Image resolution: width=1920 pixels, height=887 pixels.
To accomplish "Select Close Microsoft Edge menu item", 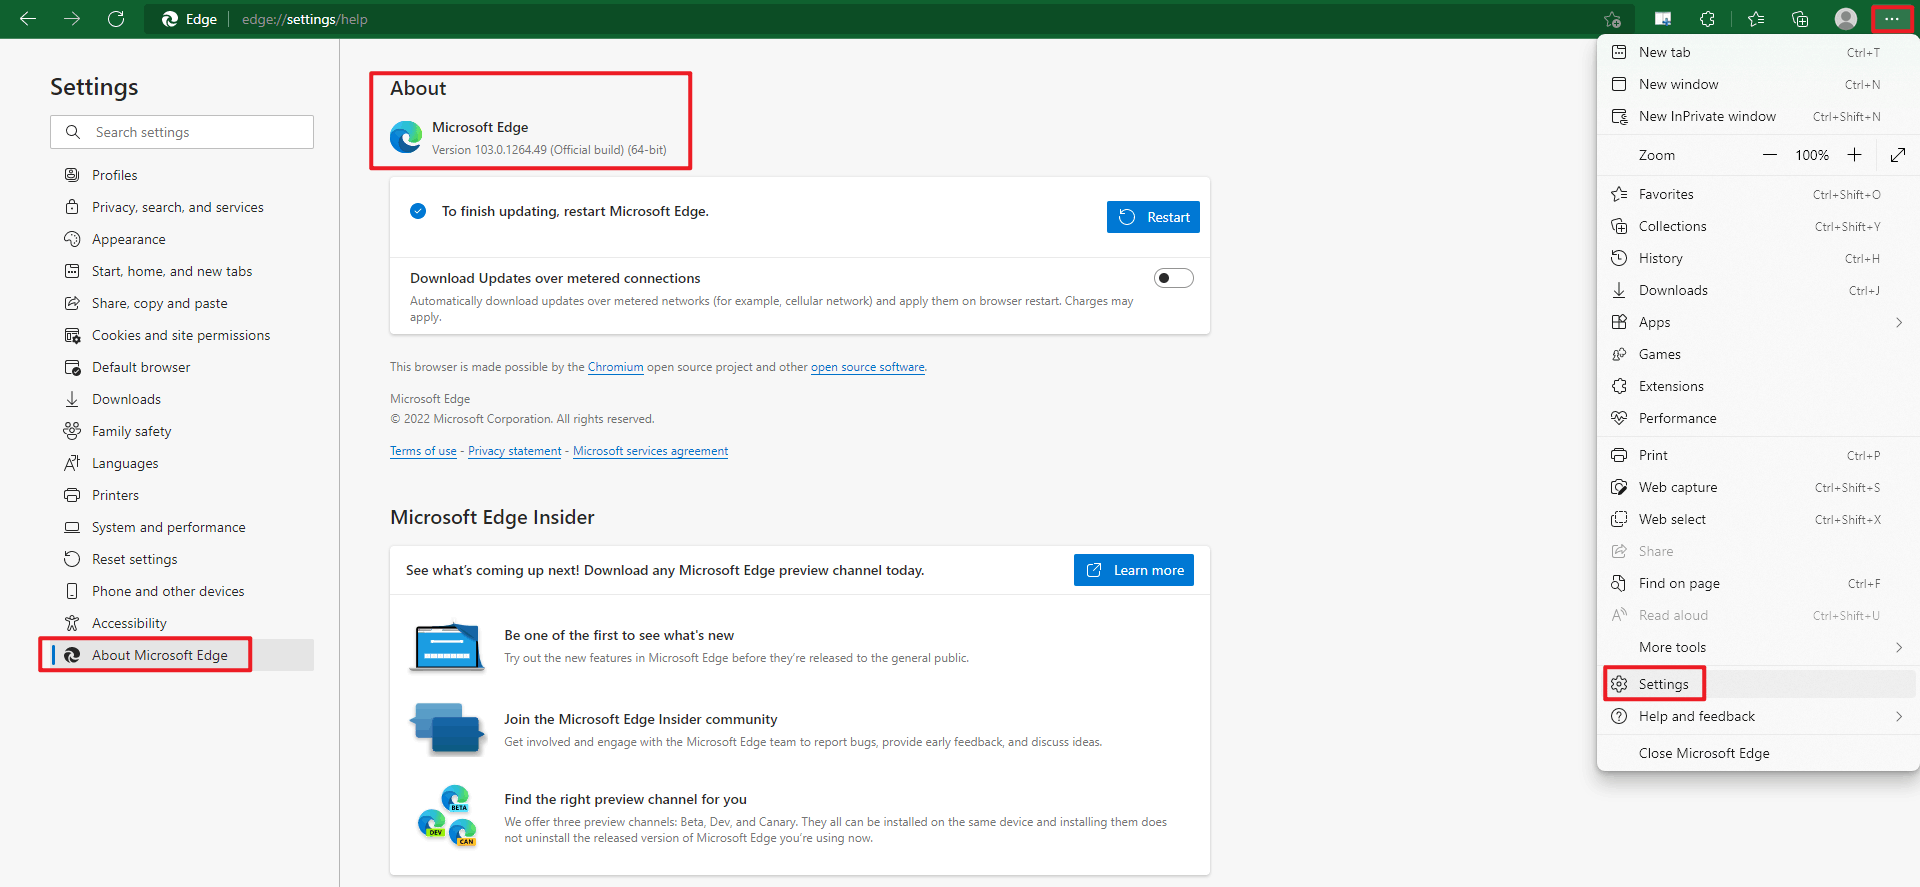I will pyautogui.click(x=1757, y=753).
